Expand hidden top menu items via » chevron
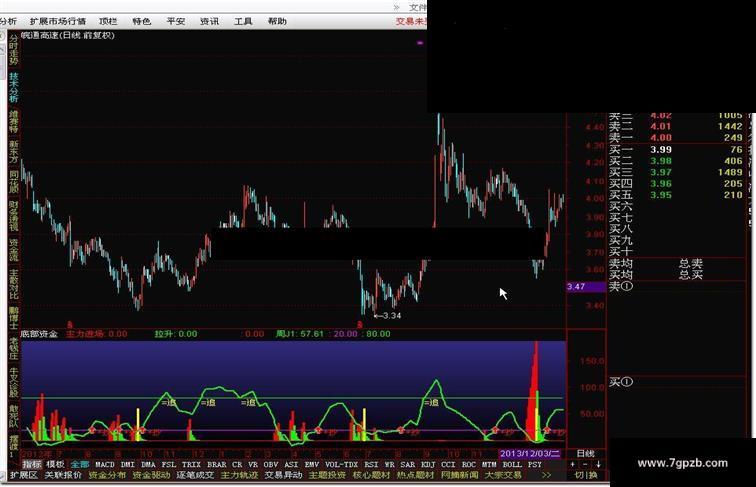The image size is (756, 487). [x=396, y=7]
